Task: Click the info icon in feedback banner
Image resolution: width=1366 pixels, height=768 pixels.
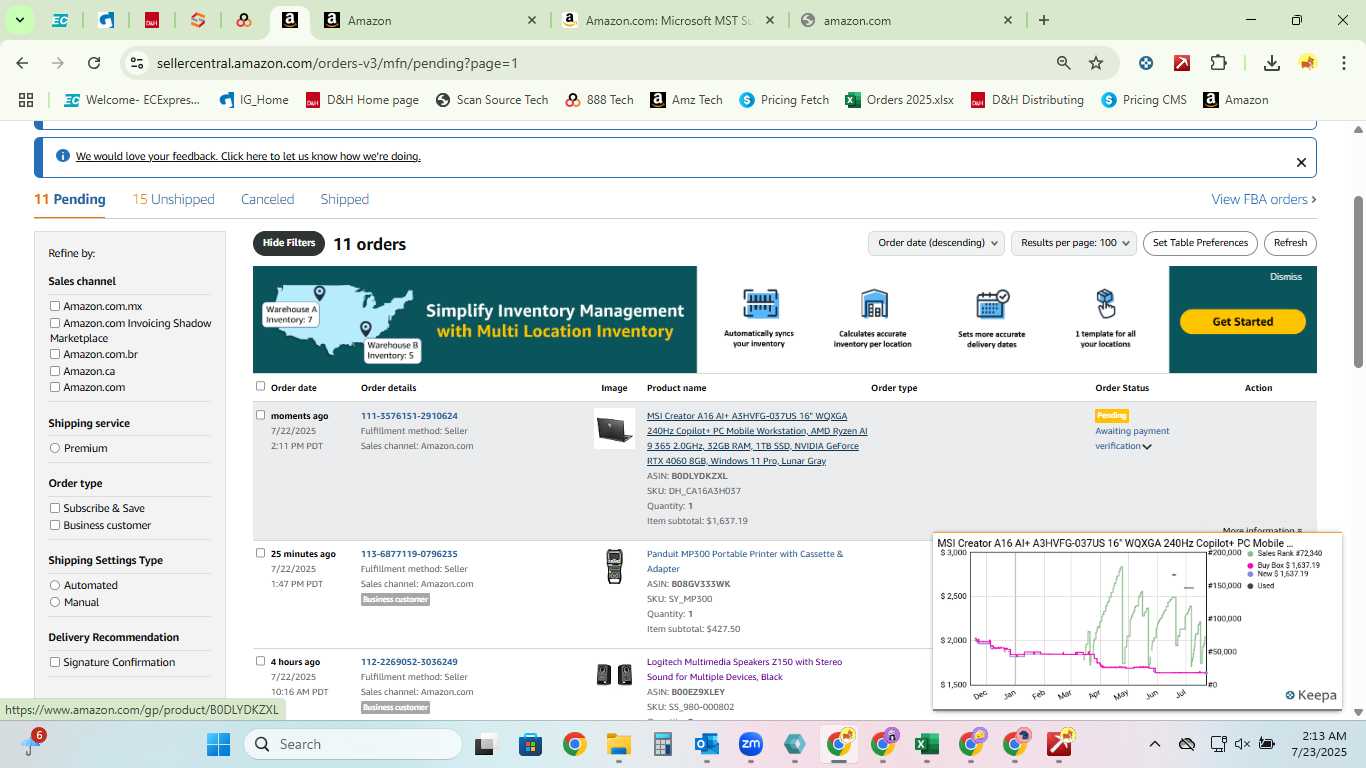Action: [63, 156]
